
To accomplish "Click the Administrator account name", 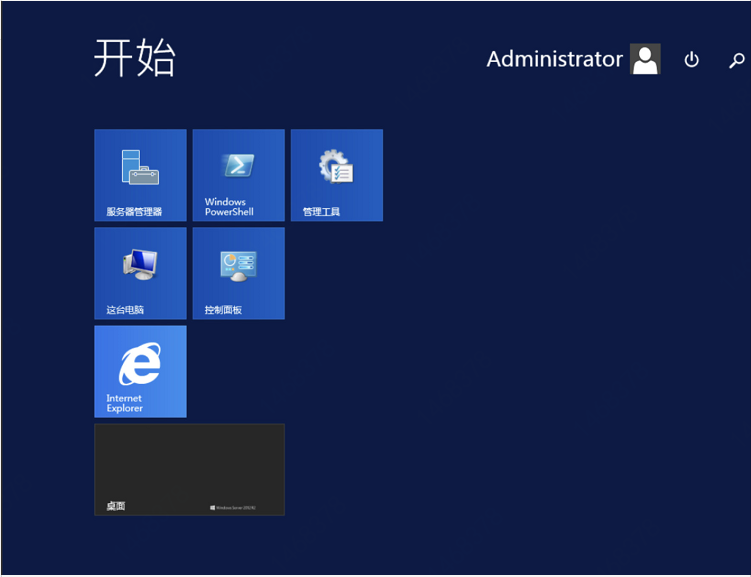I will pyautogui.click(x=555, y=59).
